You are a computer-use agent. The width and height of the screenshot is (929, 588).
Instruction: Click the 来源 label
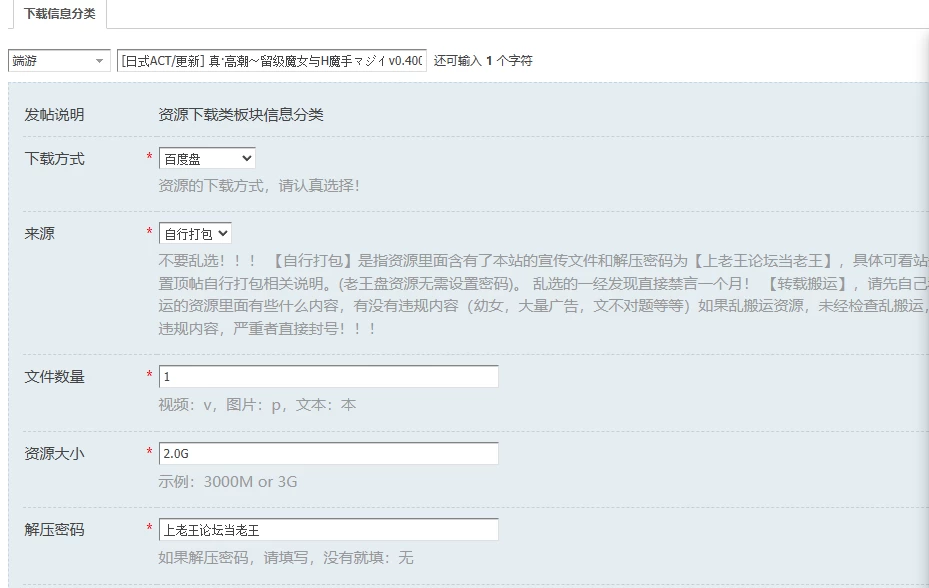coord(40,234)
